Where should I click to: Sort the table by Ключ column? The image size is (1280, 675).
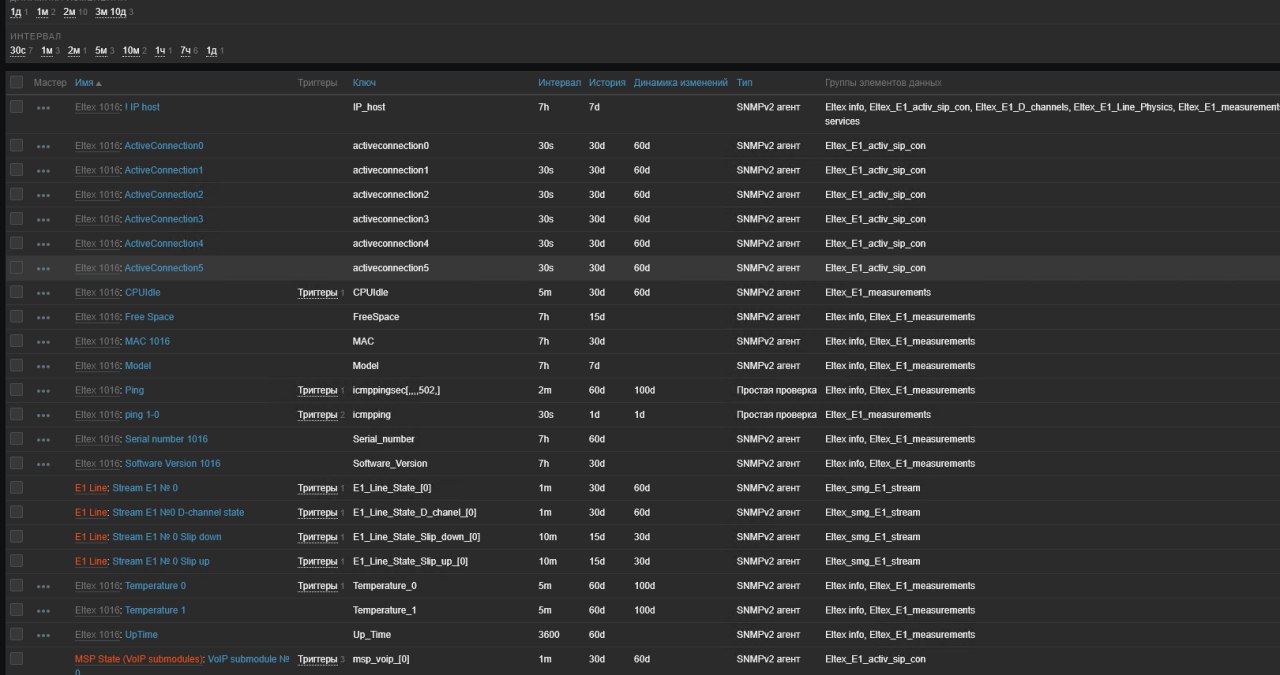tap(364, 82)
